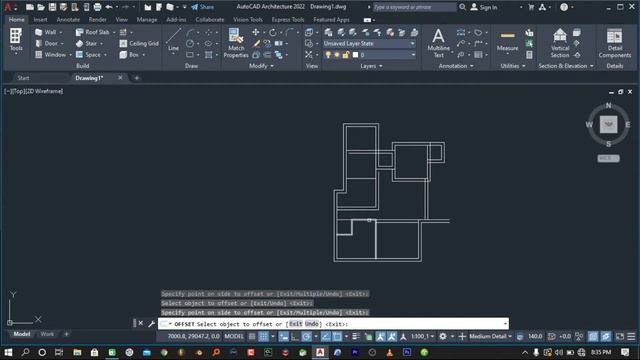Click the Plot printer icon in quick access toolbar

click(97, 7)
